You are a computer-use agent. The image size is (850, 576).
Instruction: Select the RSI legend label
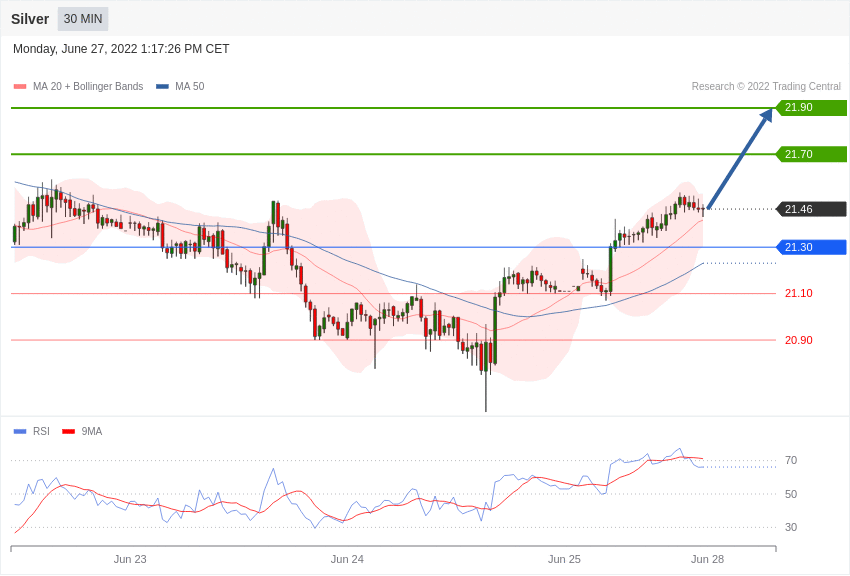pos(41,431)
